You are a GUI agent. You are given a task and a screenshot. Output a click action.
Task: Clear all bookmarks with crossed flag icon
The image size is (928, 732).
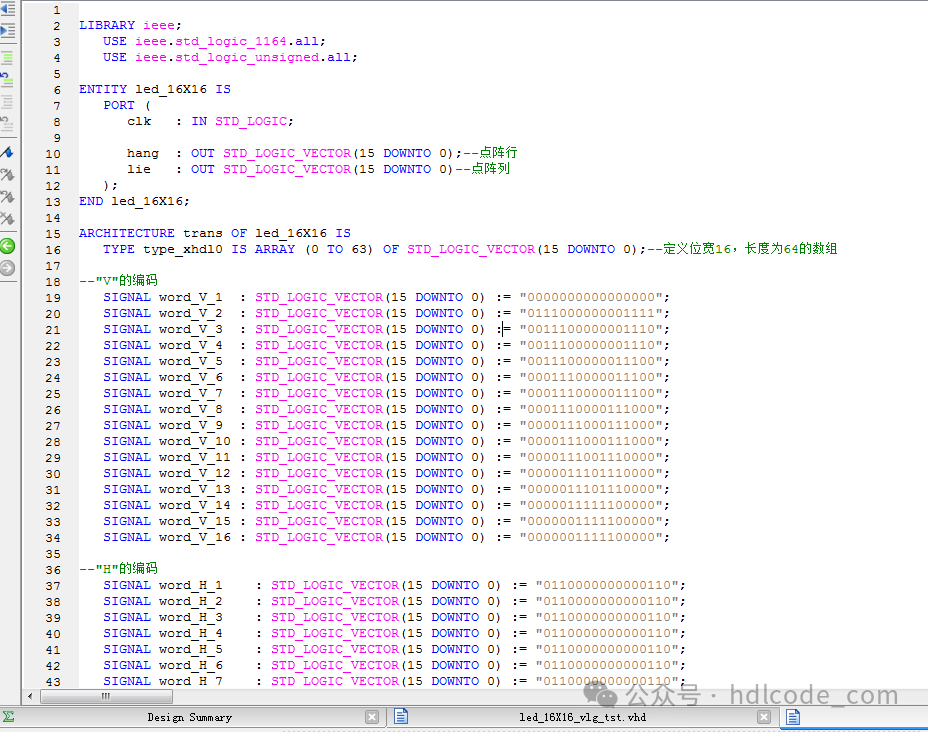pos(7,218)
